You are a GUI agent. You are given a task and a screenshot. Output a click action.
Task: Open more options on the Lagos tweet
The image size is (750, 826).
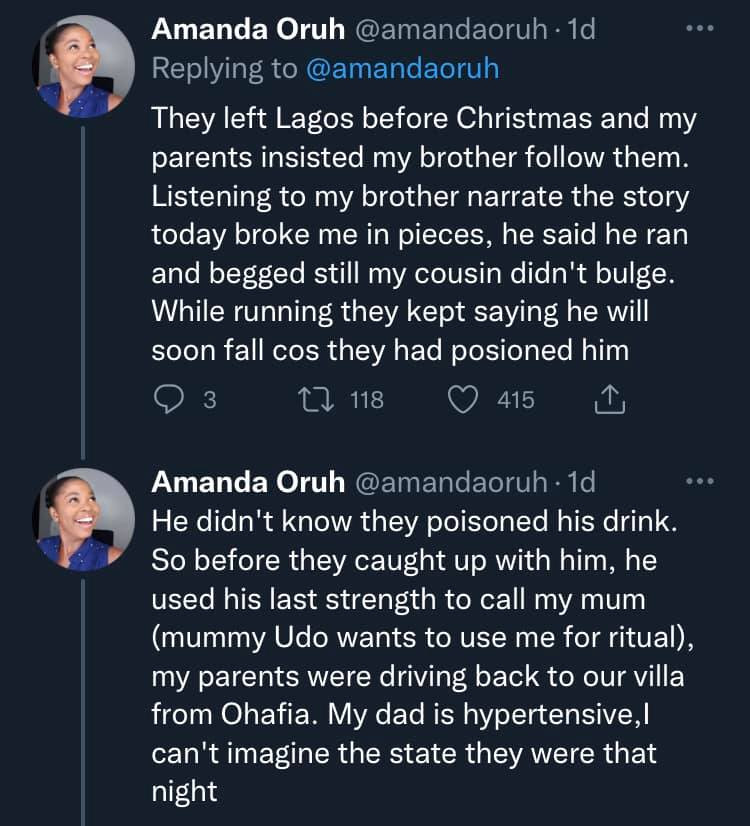click(x=700, y=29)
